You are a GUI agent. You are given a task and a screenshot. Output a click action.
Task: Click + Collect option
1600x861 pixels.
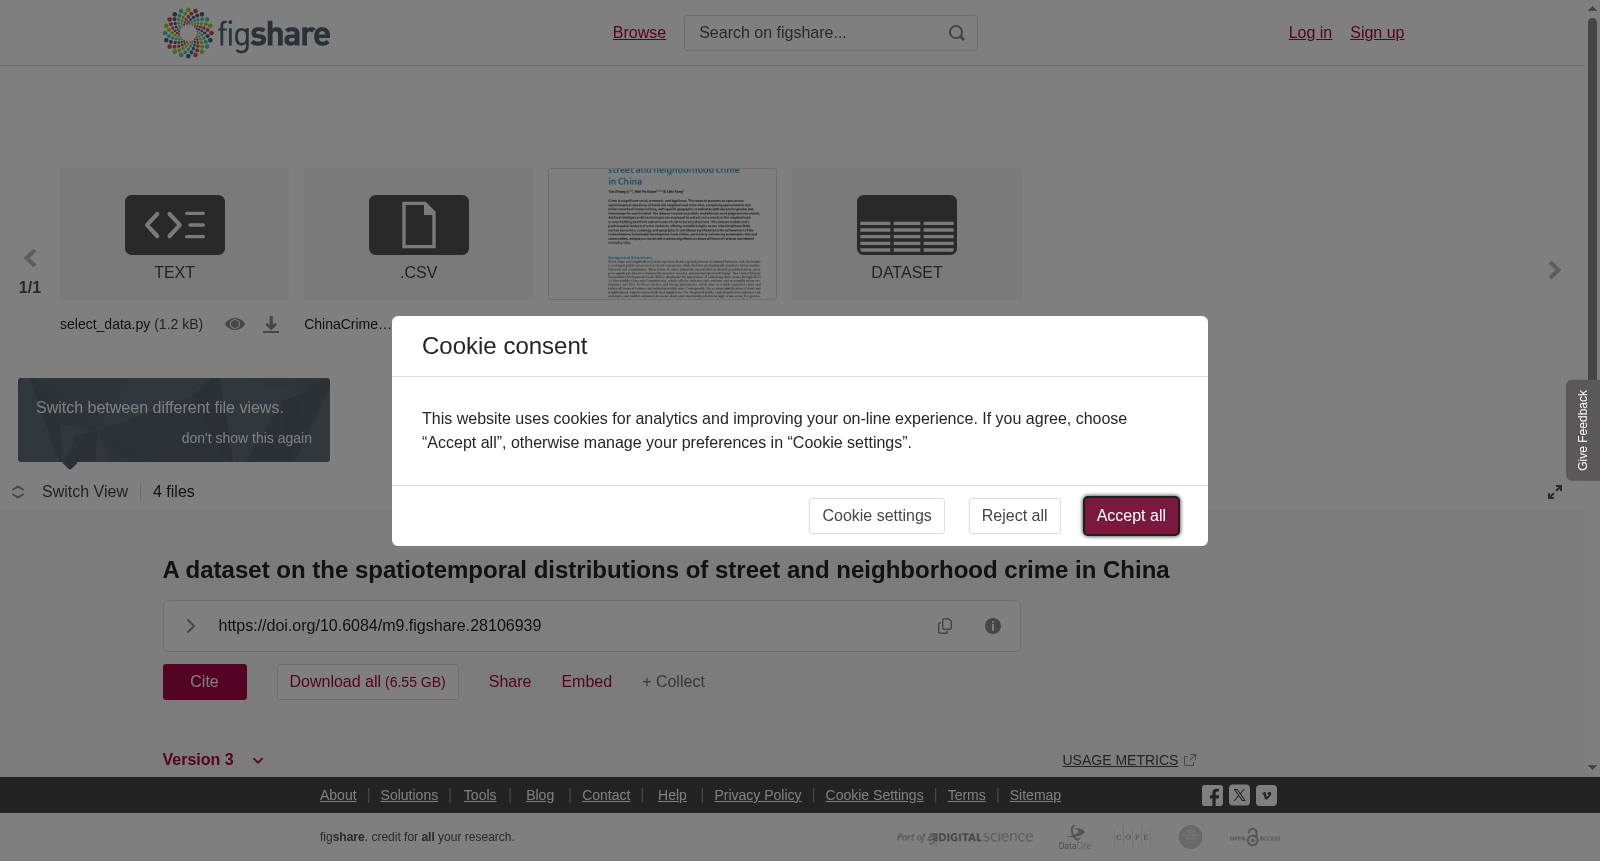[674, 682]
